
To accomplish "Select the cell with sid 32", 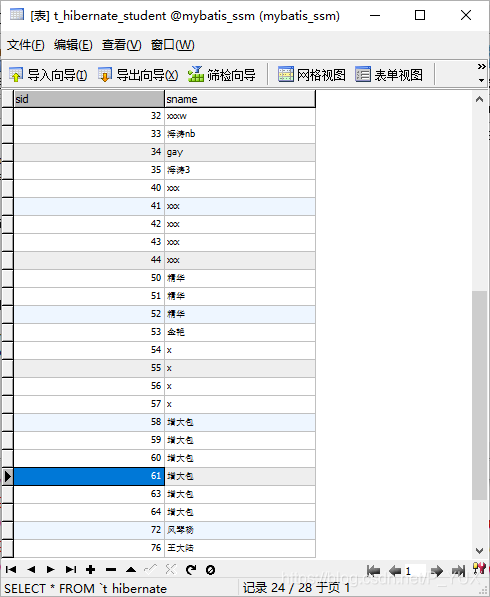I will point(89,116).
